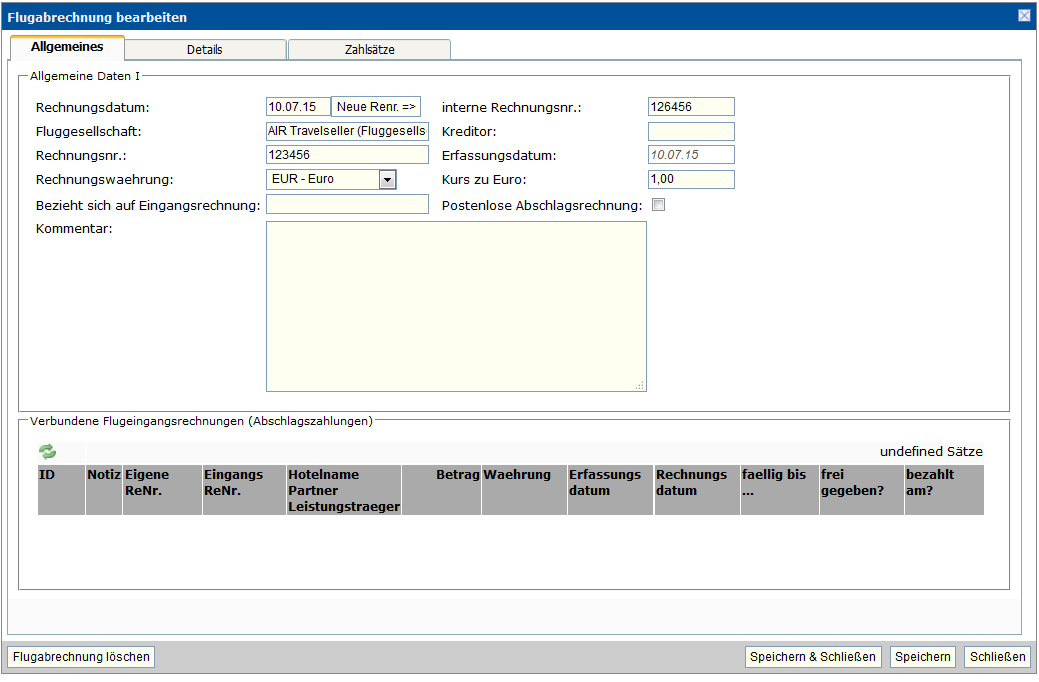
Task: Switch to the Details tab
Action: click(205, 49)
